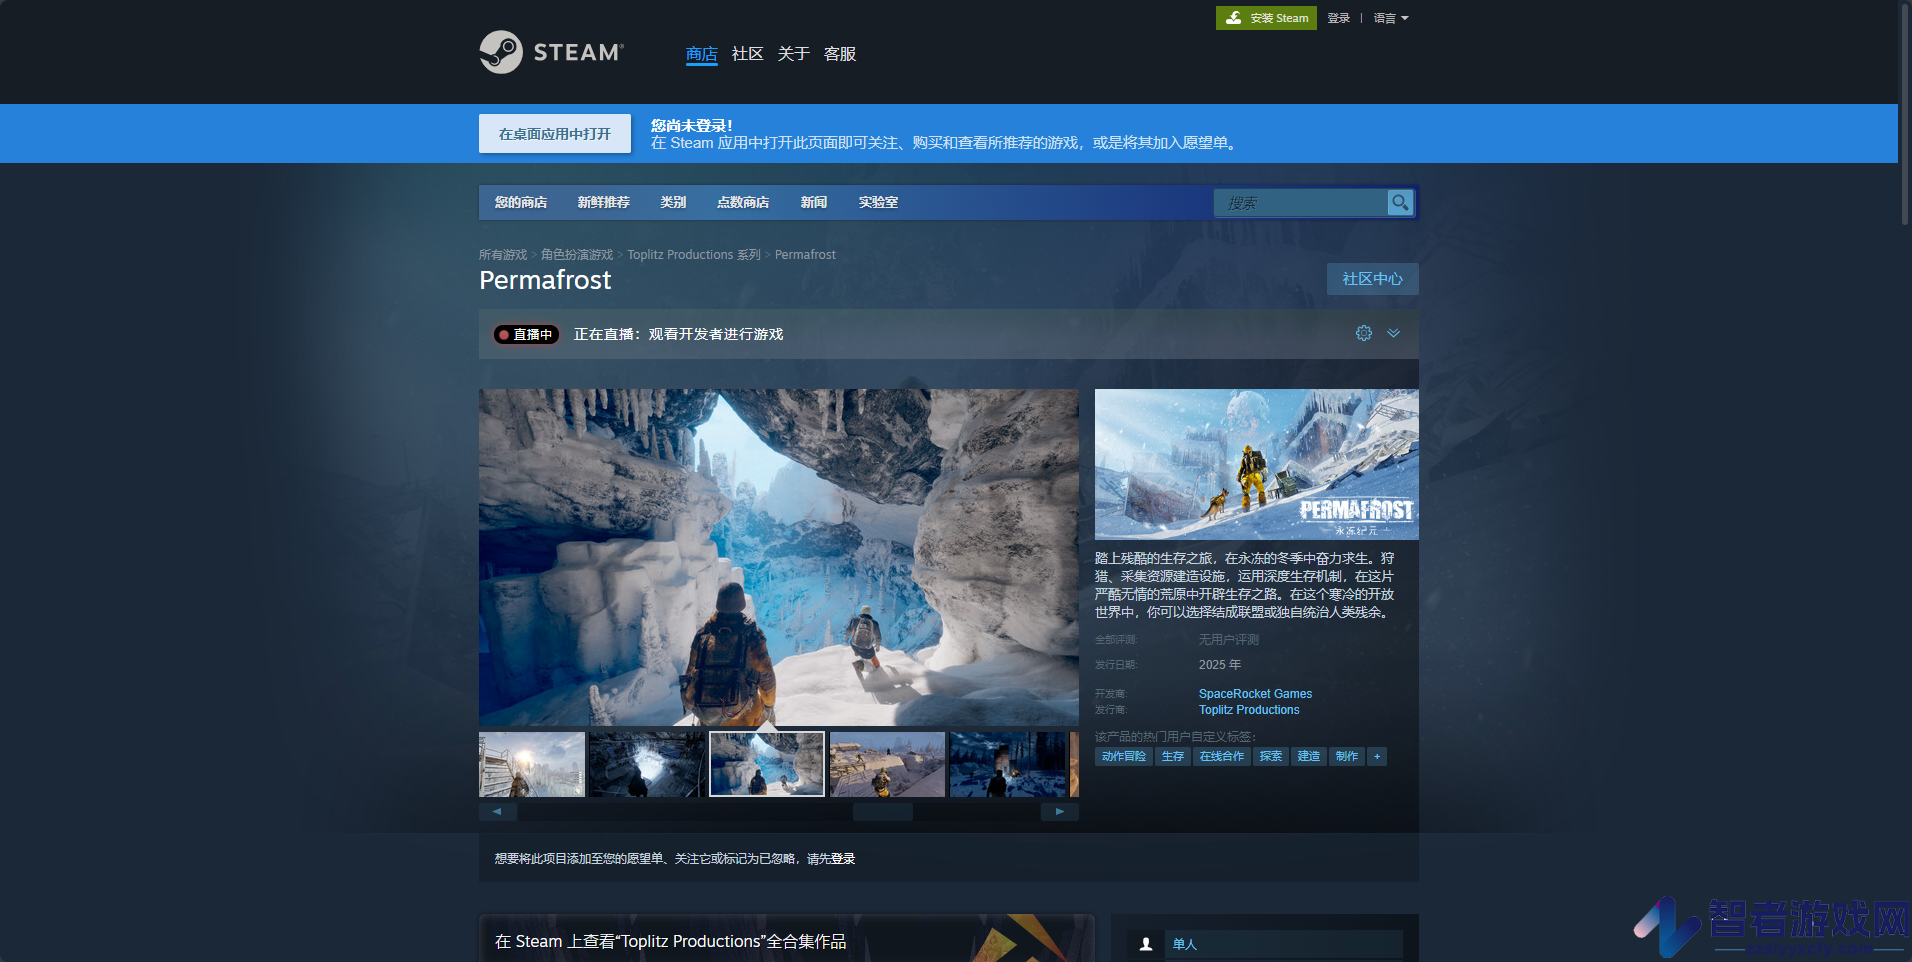Click 在桌面应用中打开 button

tap(555, 133)
